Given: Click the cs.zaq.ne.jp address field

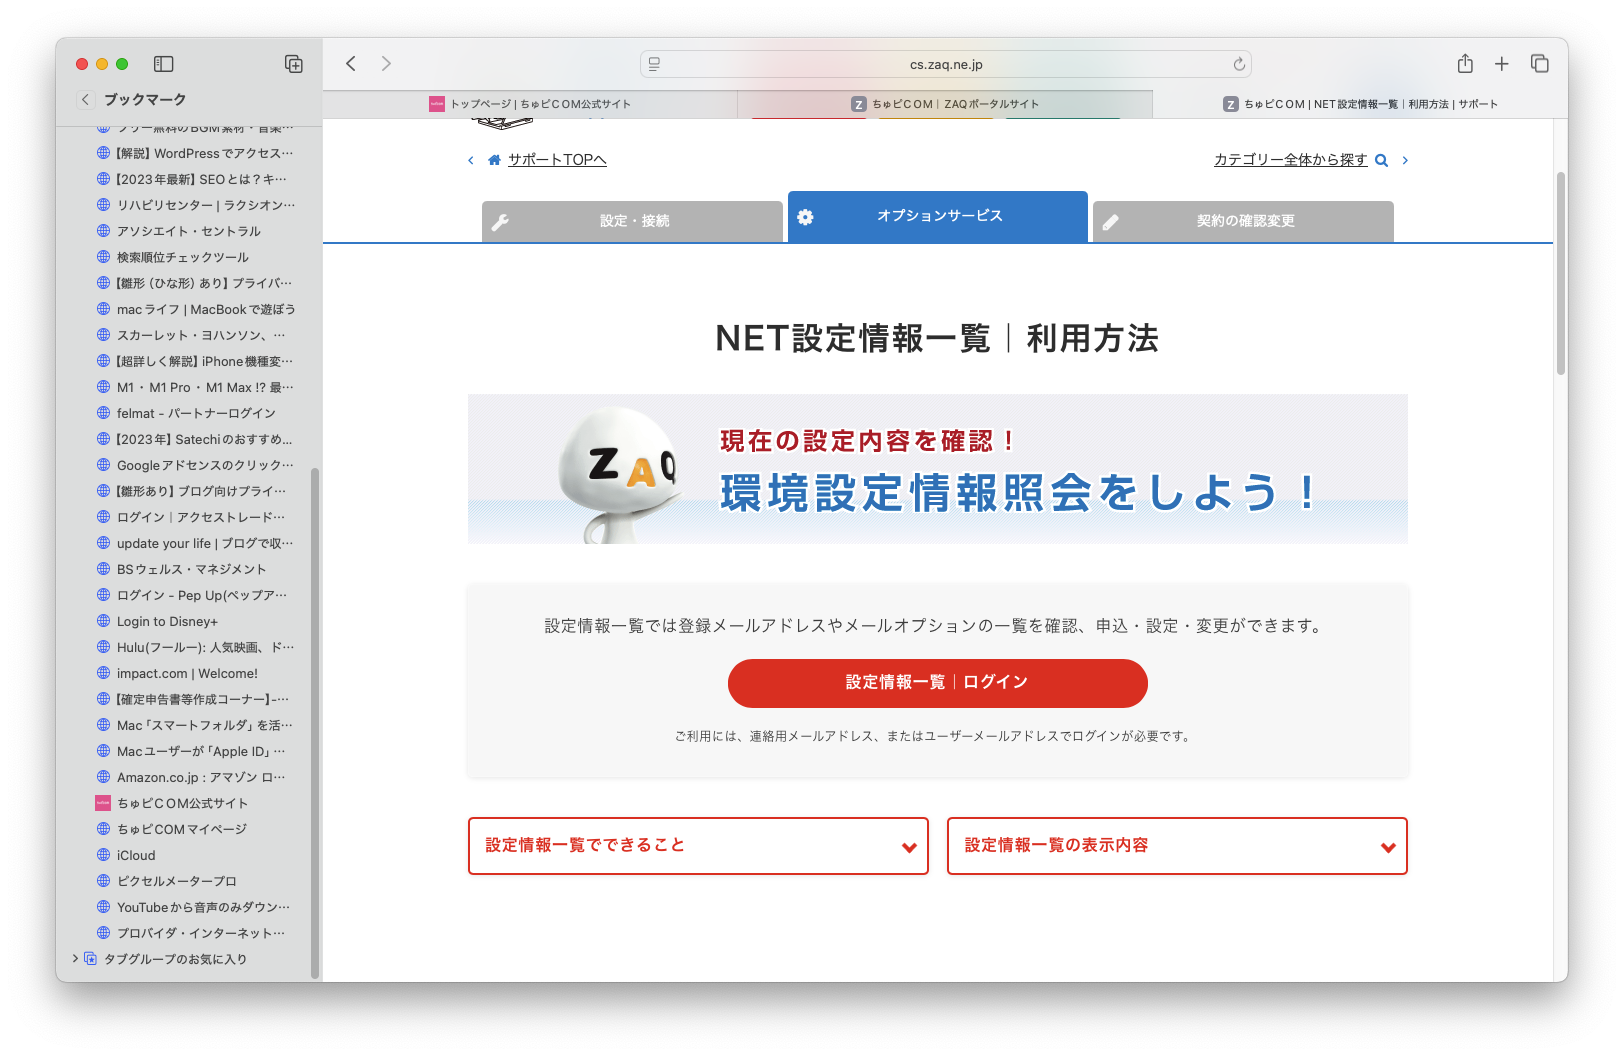Looking at the screenshot, I should (946, 64).
